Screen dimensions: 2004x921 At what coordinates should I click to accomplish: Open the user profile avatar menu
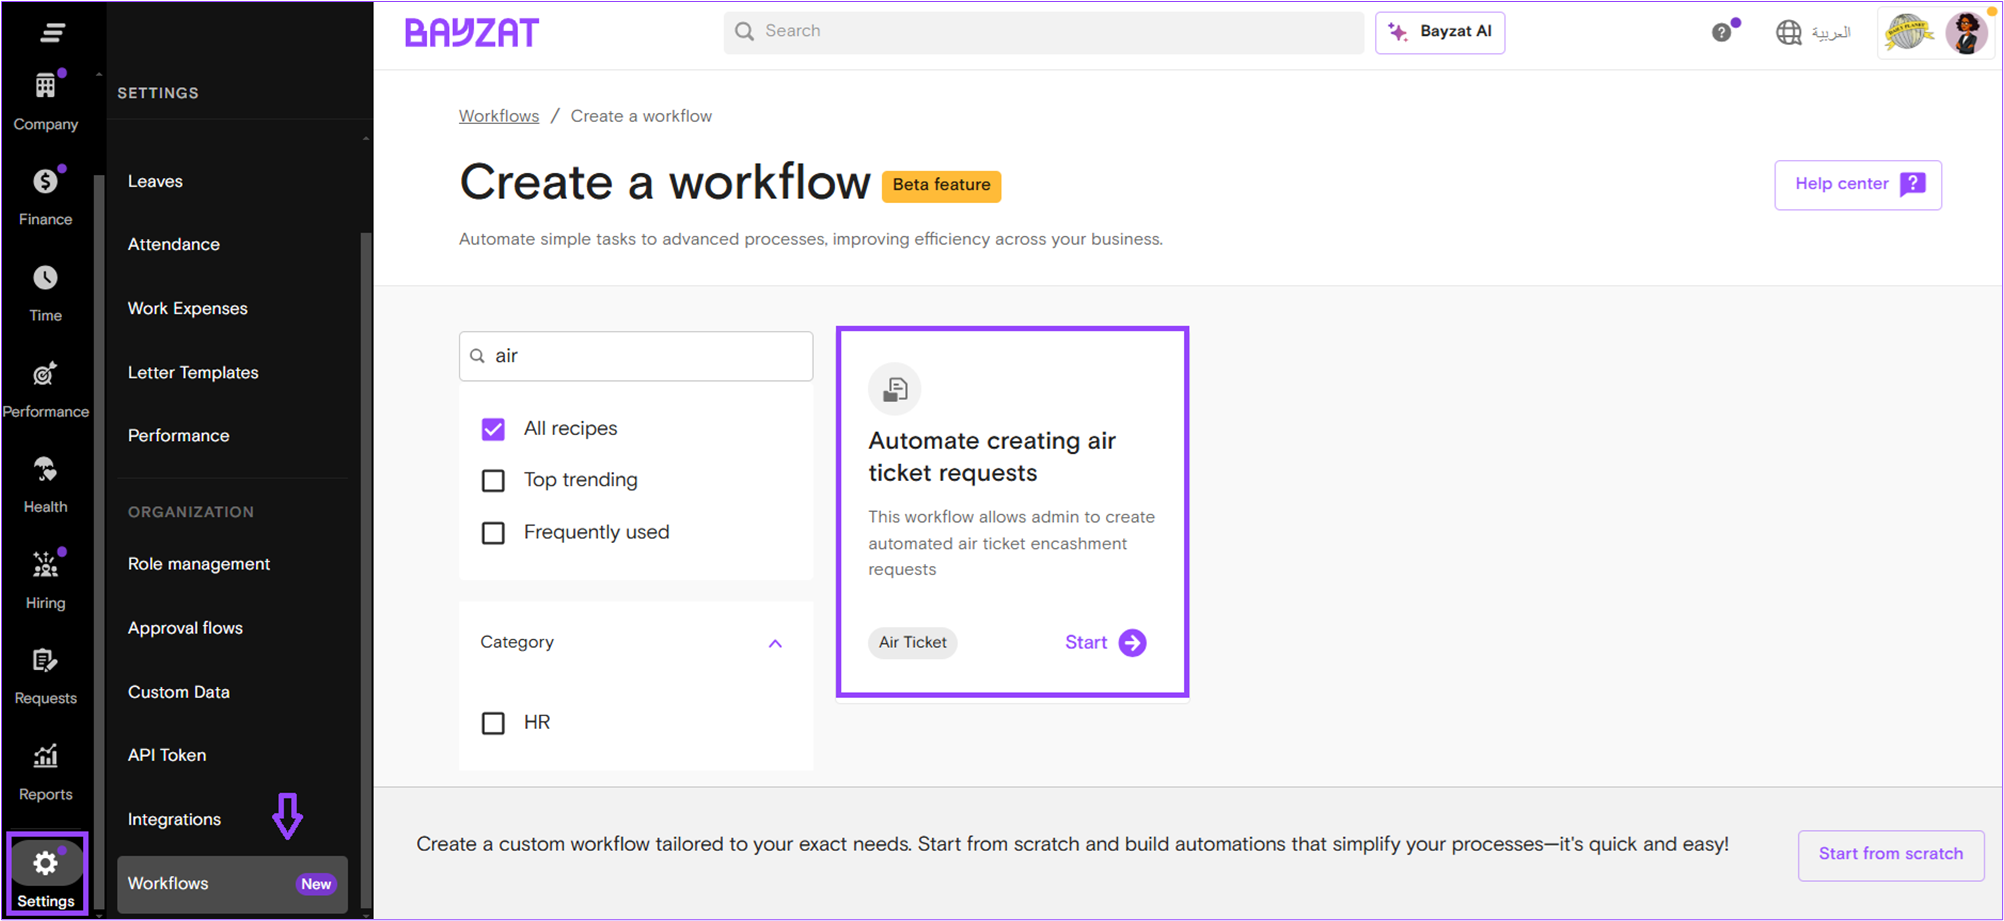(1966, 32)
